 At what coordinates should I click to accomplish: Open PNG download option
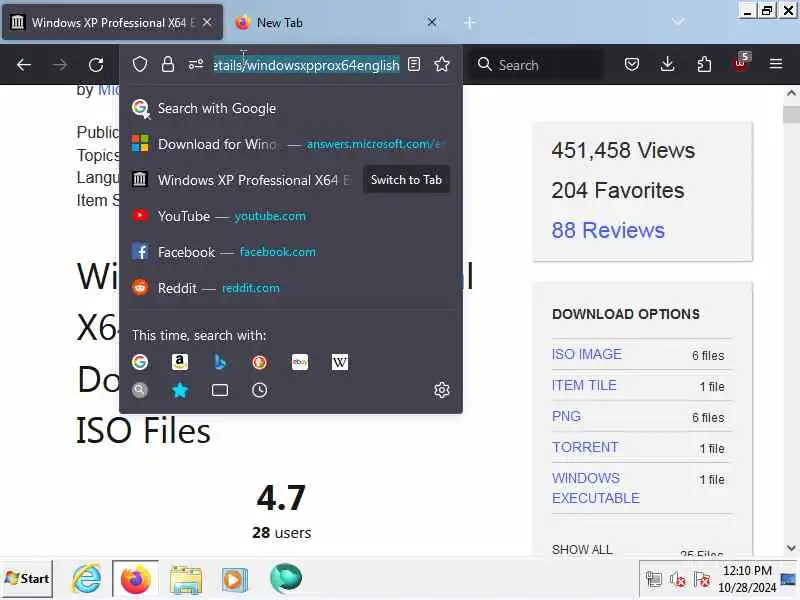(x=566, y=416)
